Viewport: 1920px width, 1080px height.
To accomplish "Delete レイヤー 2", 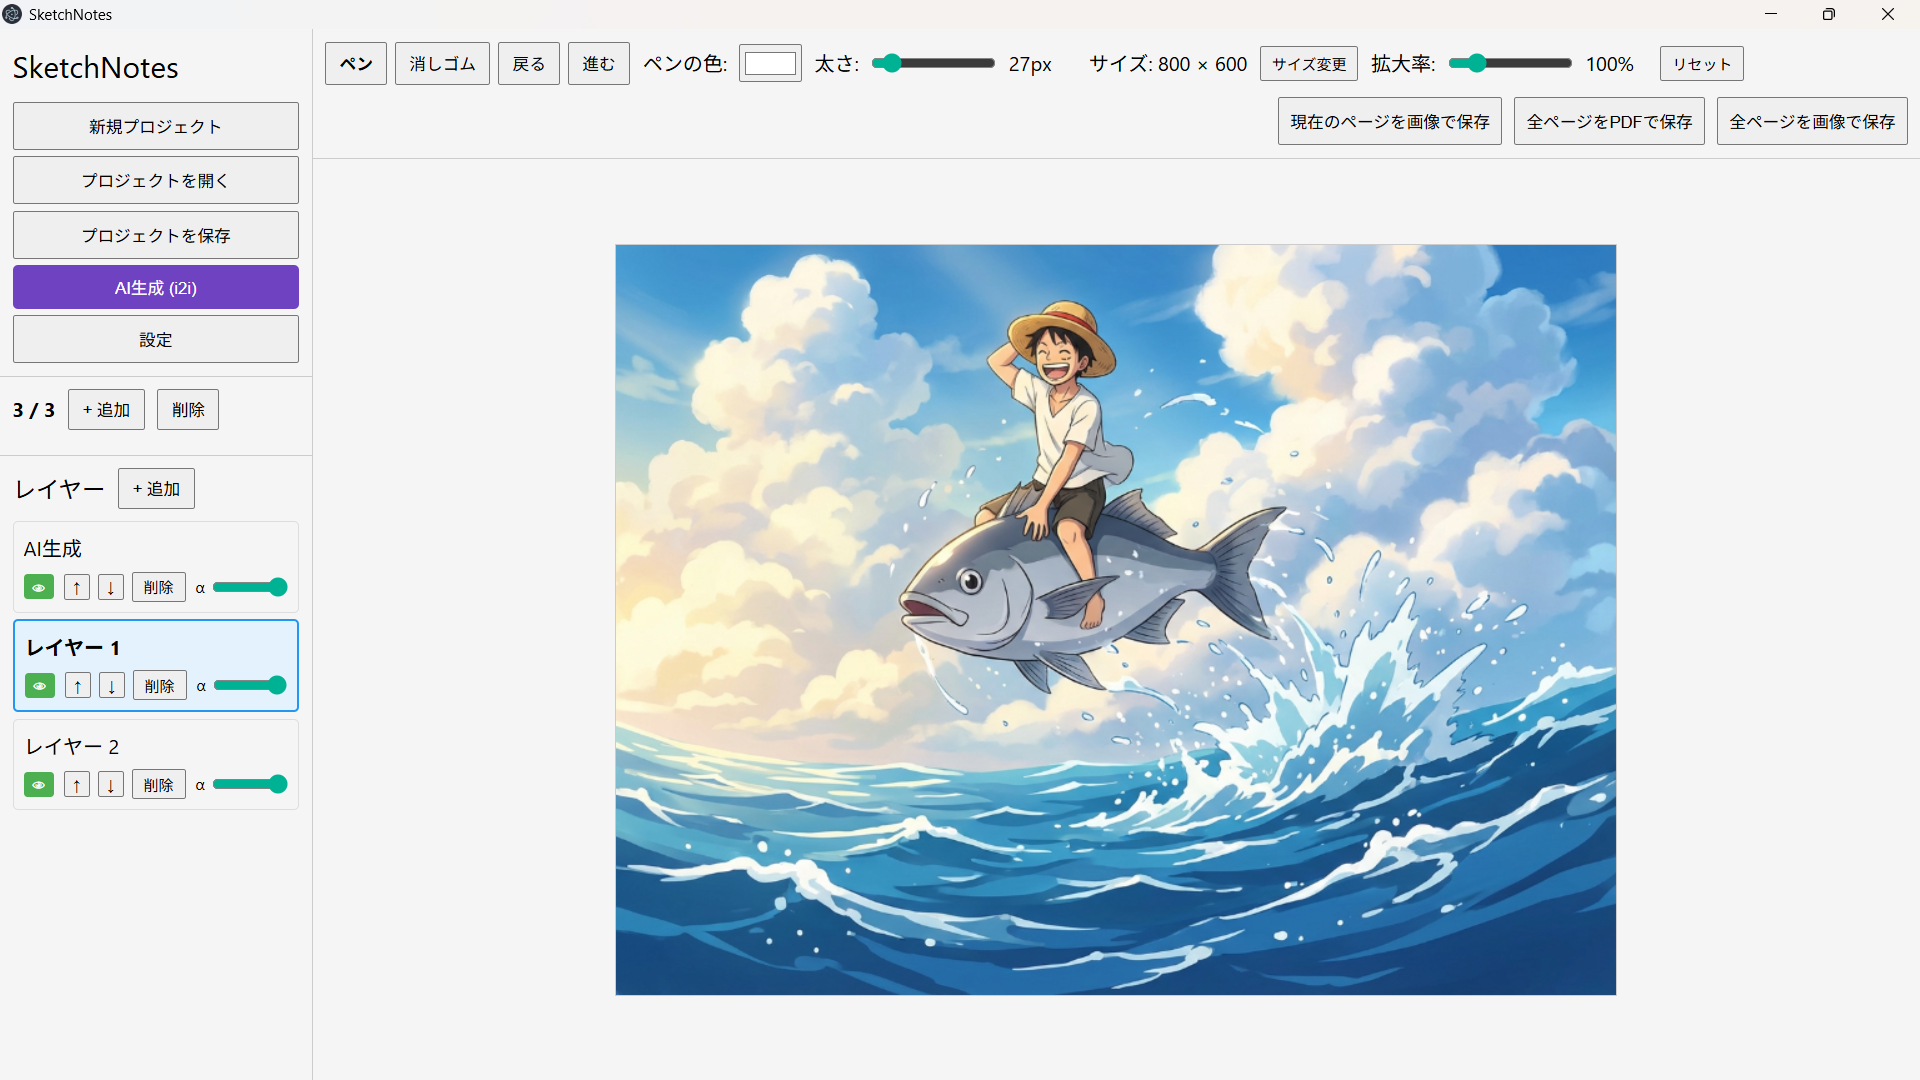I will pyautogui.click(x=159, y=784).
